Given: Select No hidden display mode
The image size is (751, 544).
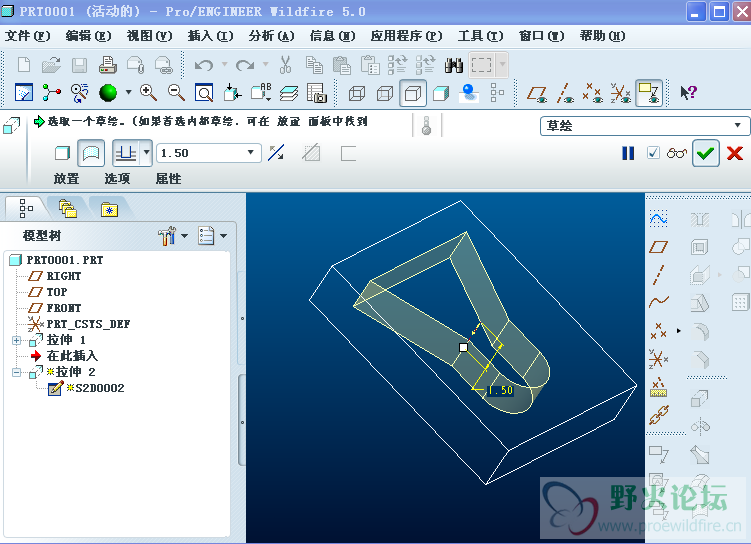Looking at the screenshot, I should coord(412,93).
